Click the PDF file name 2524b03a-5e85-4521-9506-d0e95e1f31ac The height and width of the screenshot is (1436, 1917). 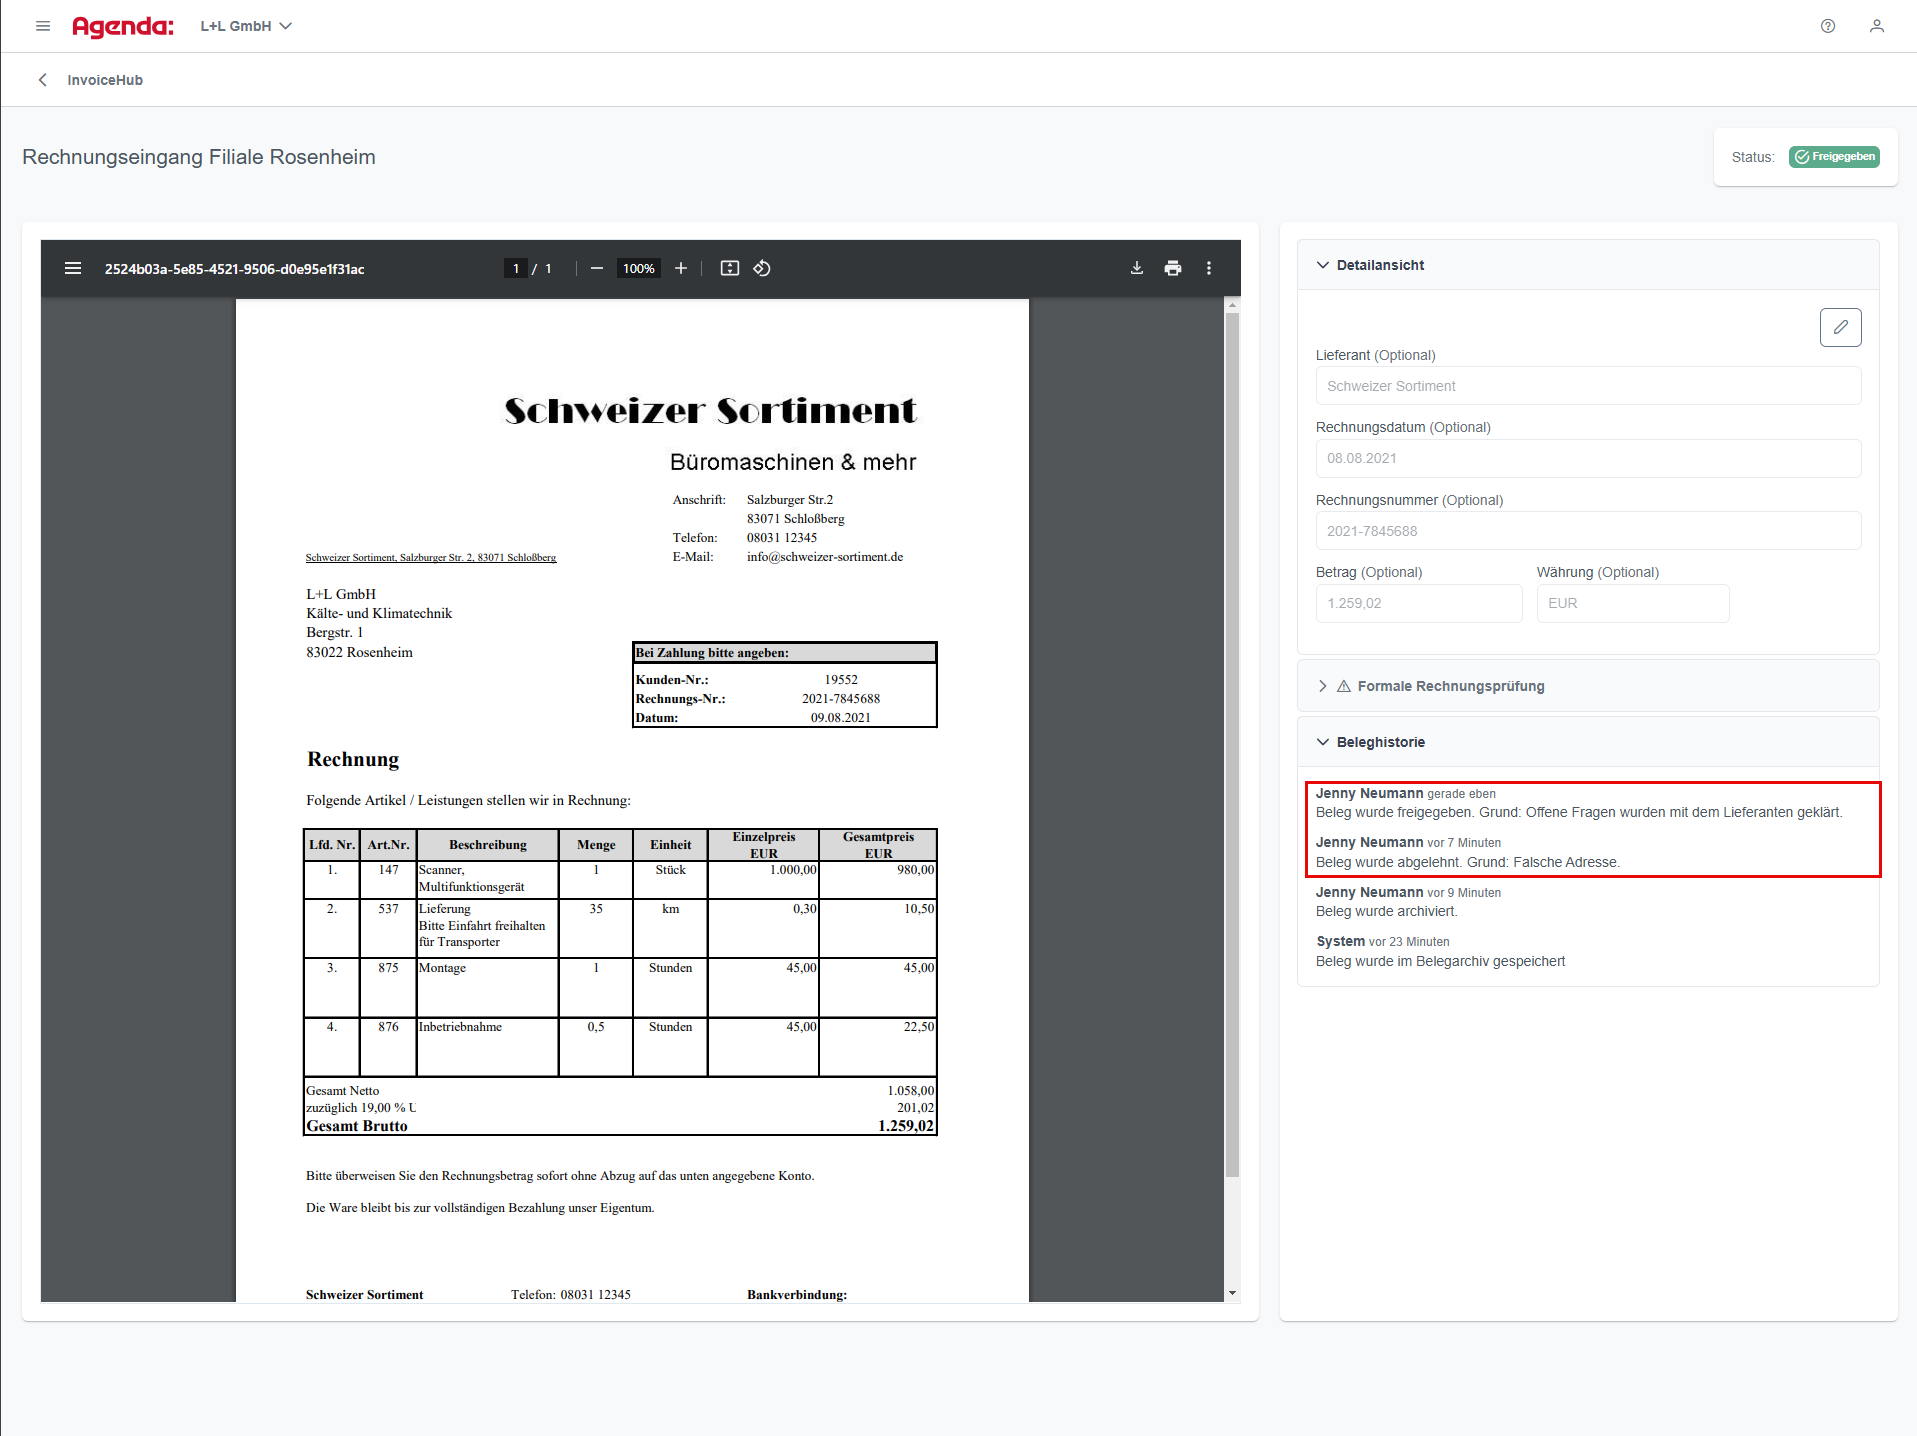tap(234, 269)
